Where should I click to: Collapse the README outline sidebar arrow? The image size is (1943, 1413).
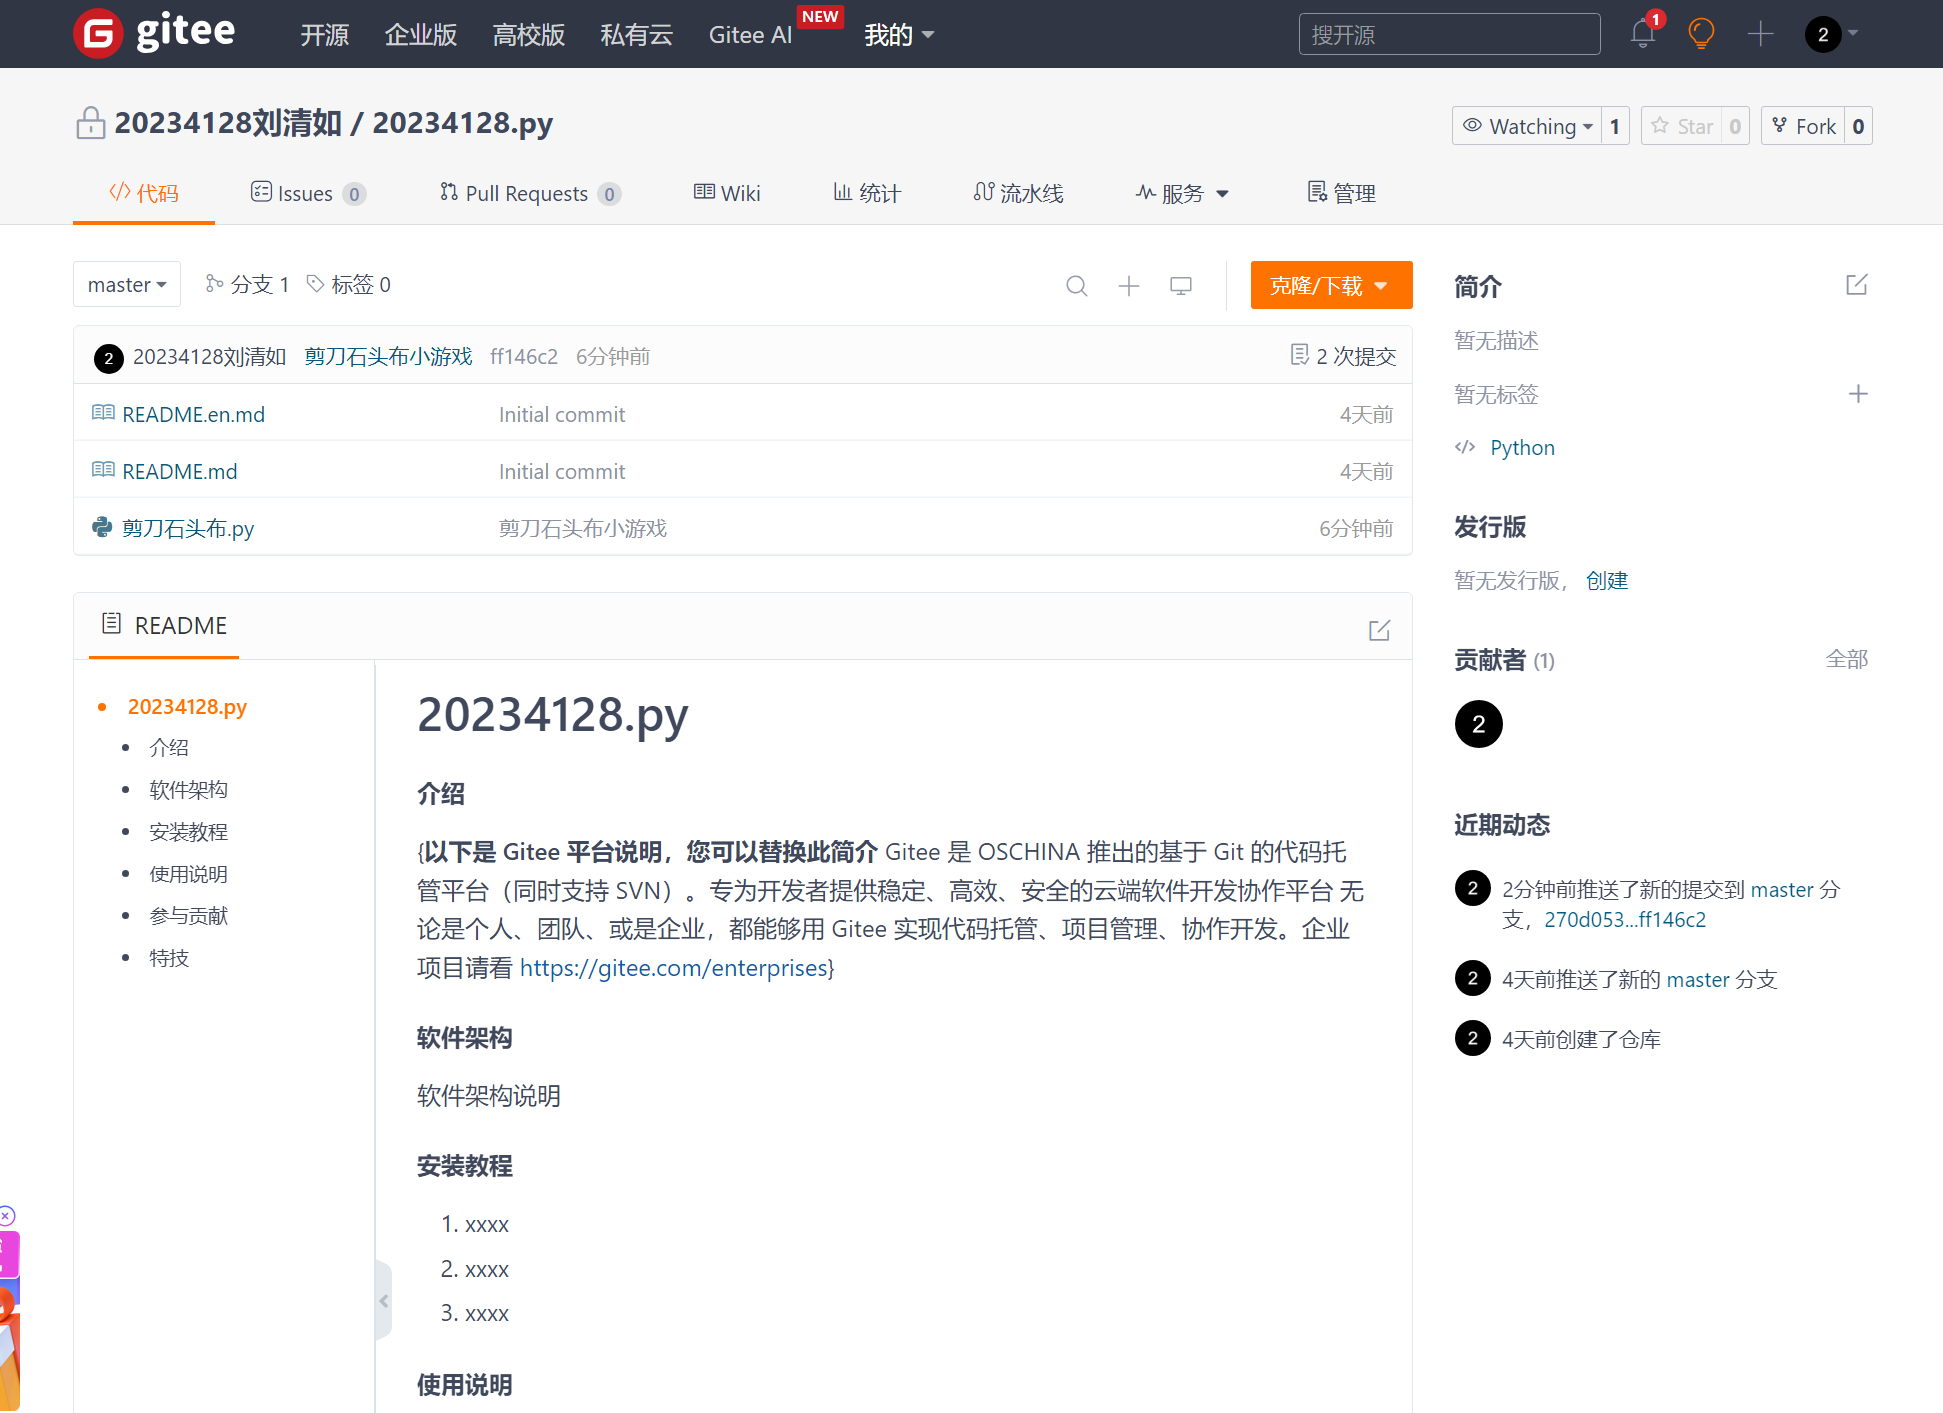click(384, 1300)
